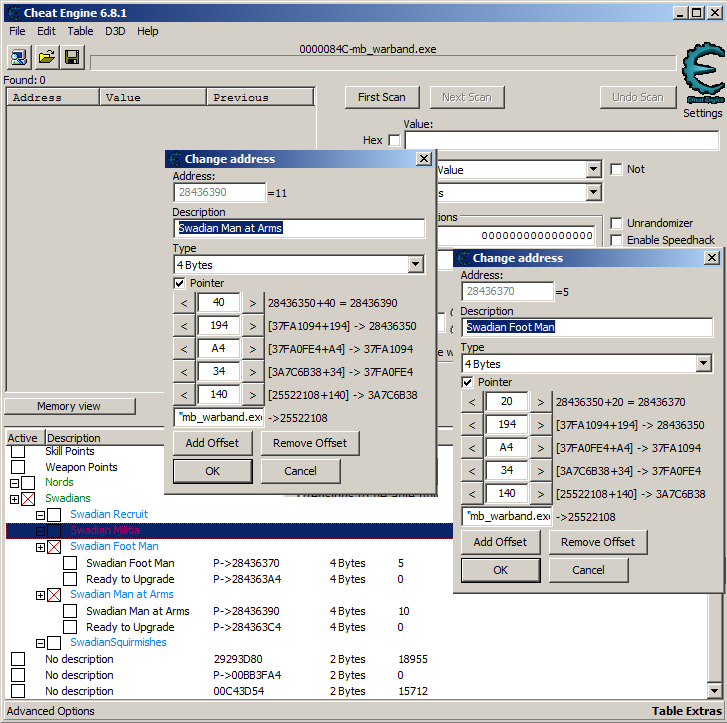727x723 pixels.
Task: Cancel the Swadian Man at Arms dialog
Action: [x=300, y=471]
